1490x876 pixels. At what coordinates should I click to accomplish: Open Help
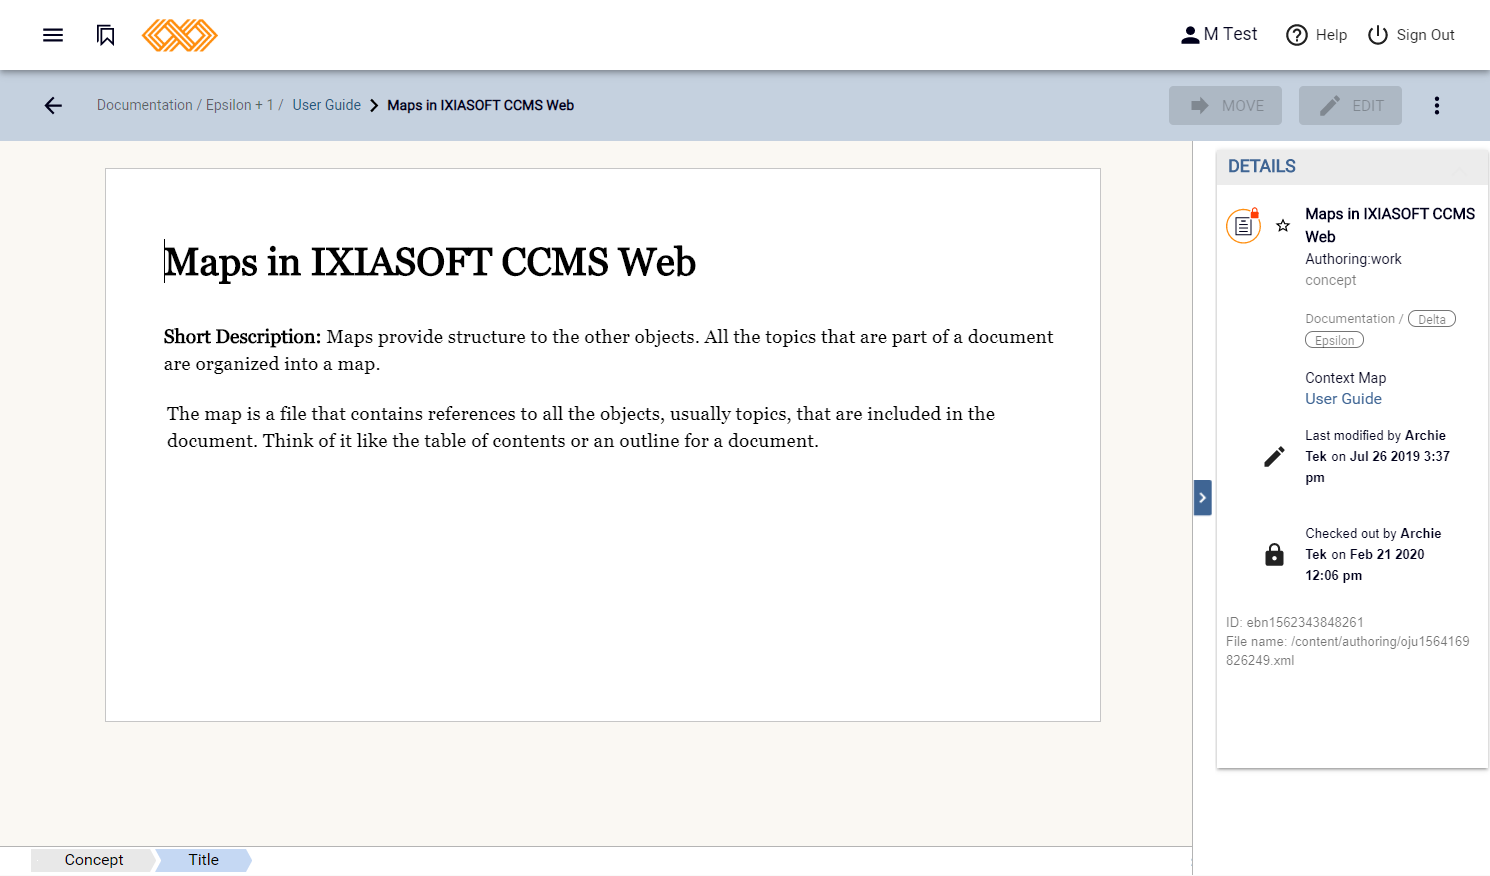(1316, 35)
